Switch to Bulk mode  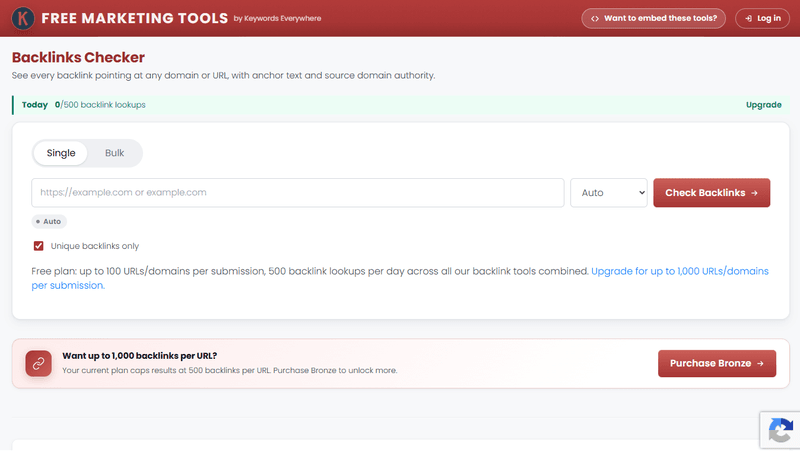coord(114,153)
